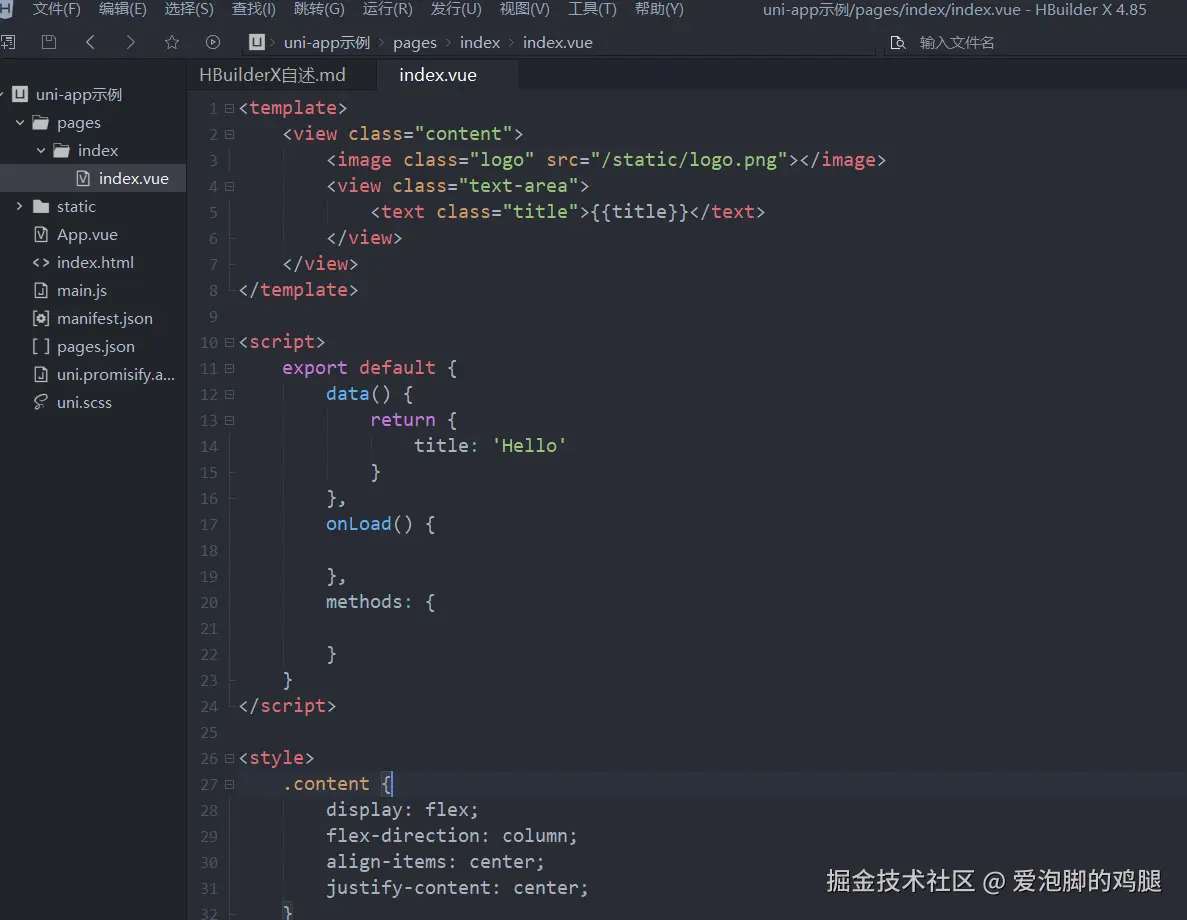Click pages in the breadcrumb path
Image resolution: width=1187 pixels, height=920 pixels.
click(x=415, y=42)
